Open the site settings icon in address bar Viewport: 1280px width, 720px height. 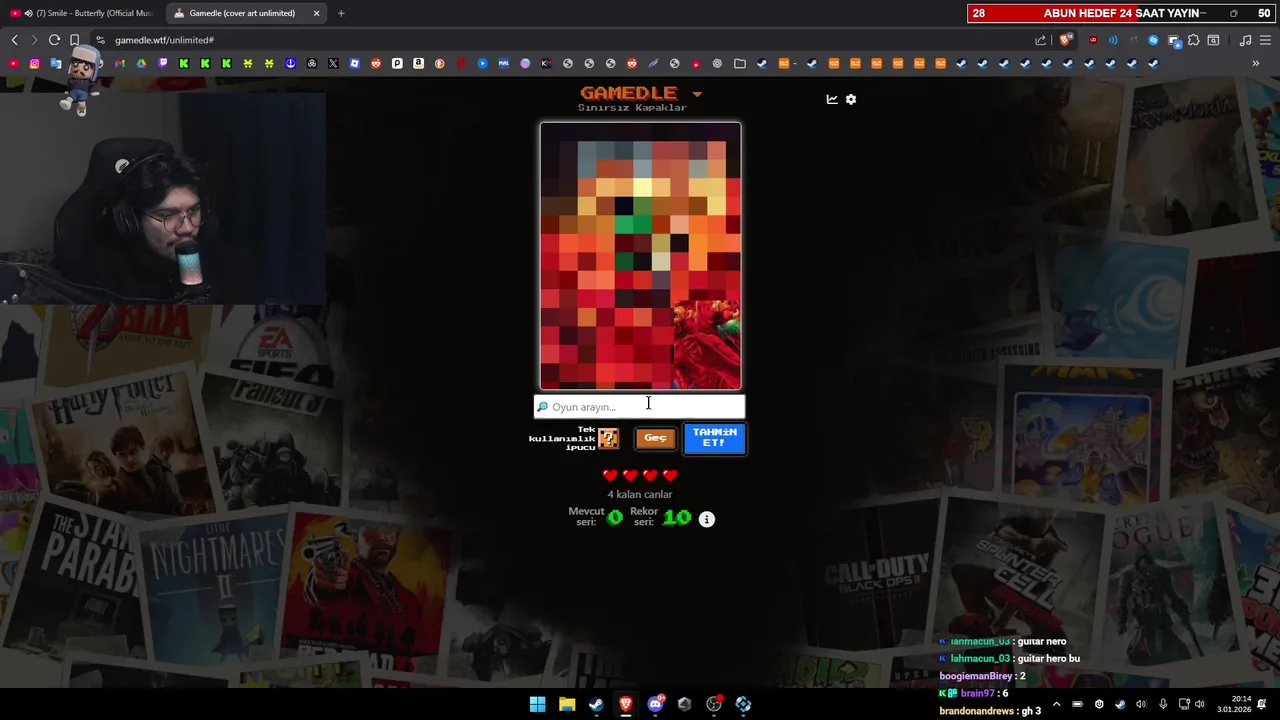click(100, 40)
